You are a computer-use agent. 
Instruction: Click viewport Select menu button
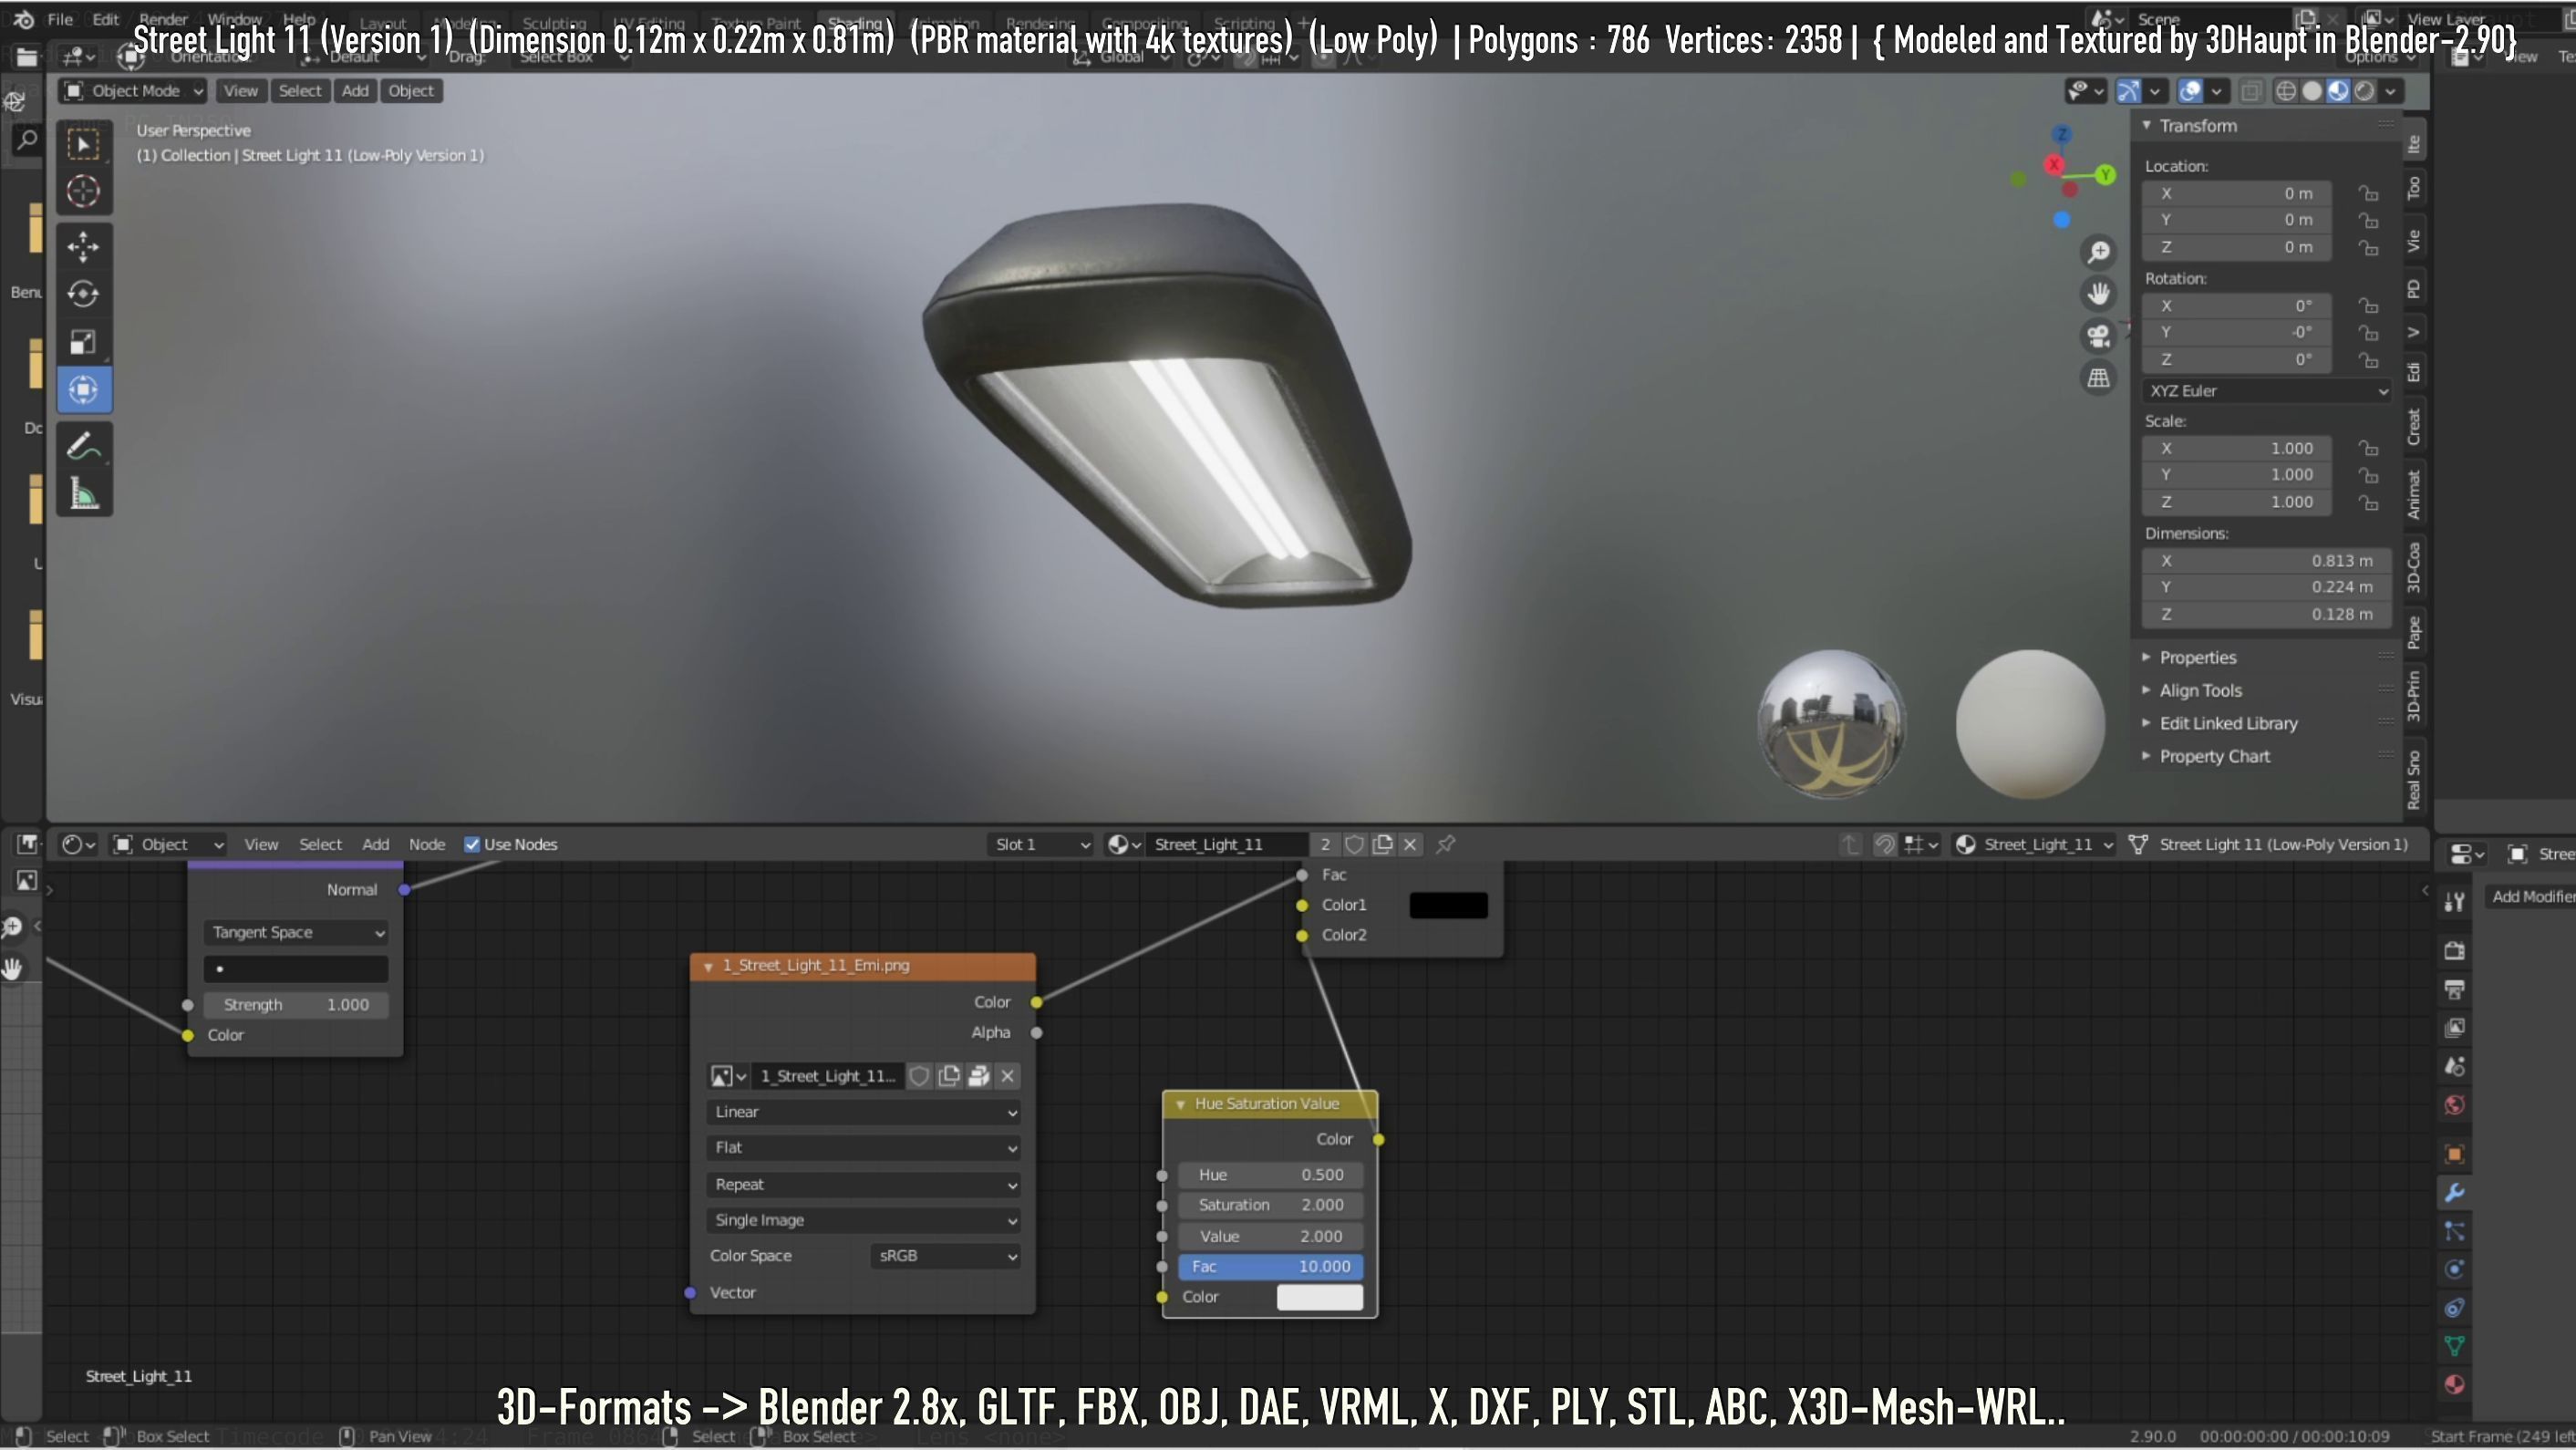click(300, 91)
